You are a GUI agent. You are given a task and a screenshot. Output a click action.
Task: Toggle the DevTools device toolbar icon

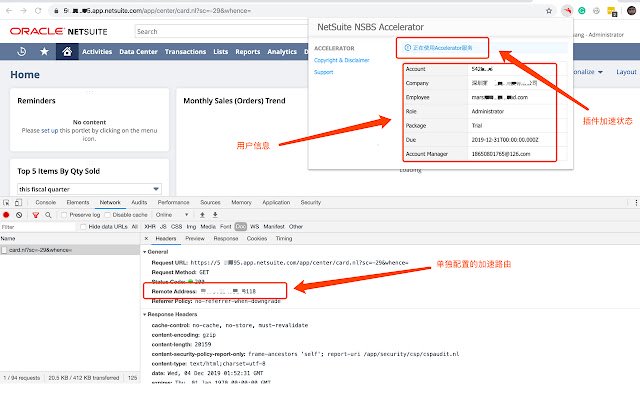point(18,202)
